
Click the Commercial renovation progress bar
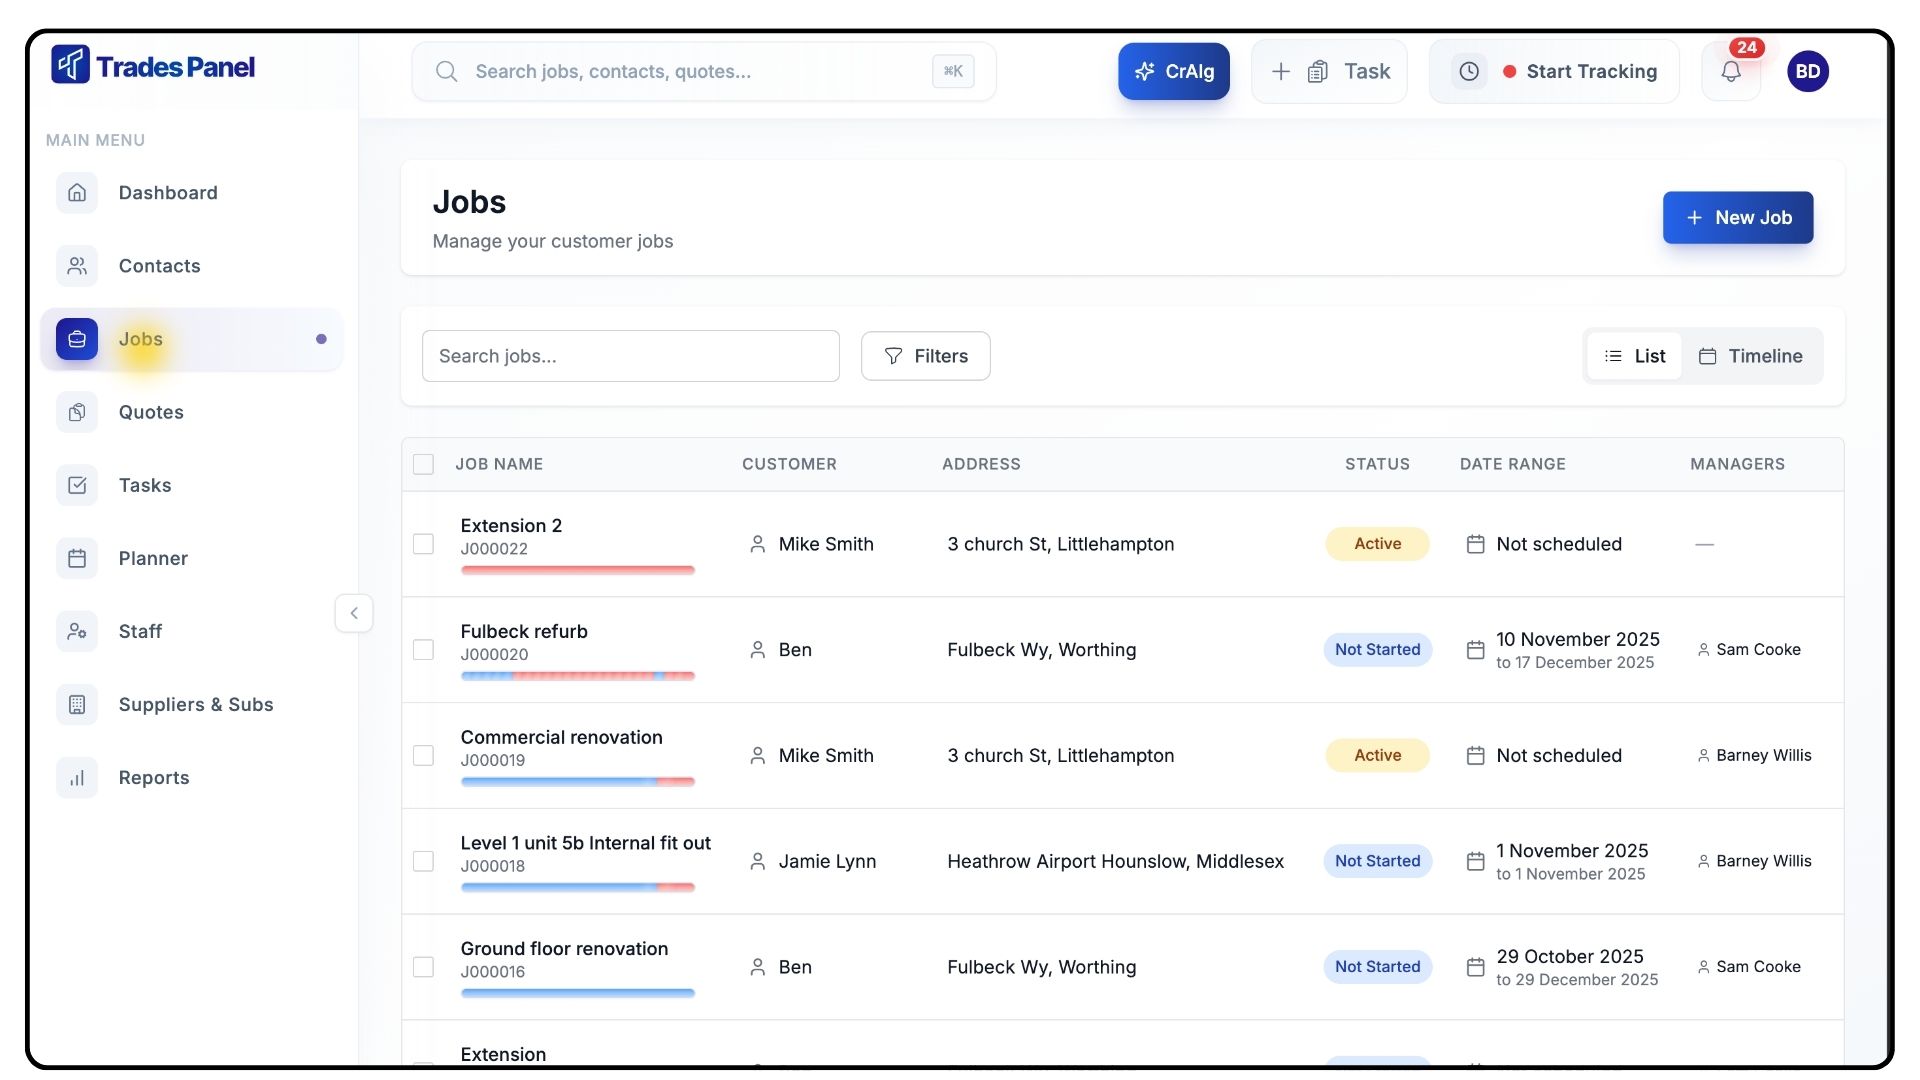577,781
